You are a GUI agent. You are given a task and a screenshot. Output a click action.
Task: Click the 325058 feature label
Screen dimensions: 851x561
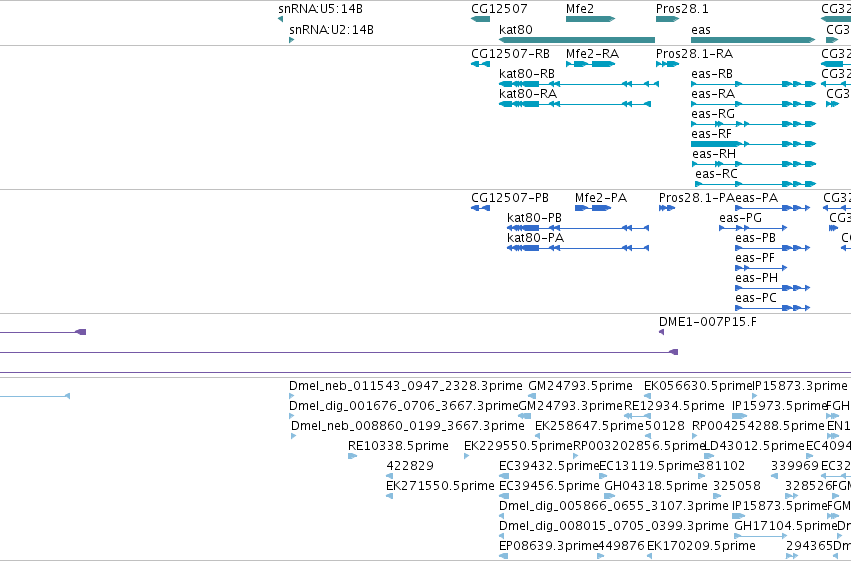click(737, 486)
